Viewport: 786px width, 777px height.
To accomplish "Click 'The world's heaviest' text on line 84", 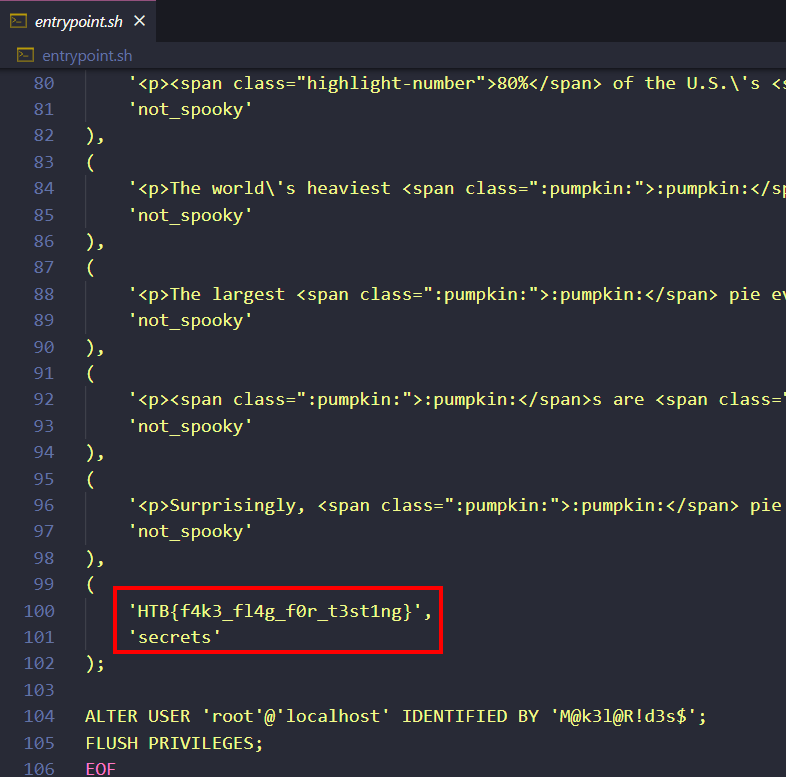I will click(x=280, y=188).
